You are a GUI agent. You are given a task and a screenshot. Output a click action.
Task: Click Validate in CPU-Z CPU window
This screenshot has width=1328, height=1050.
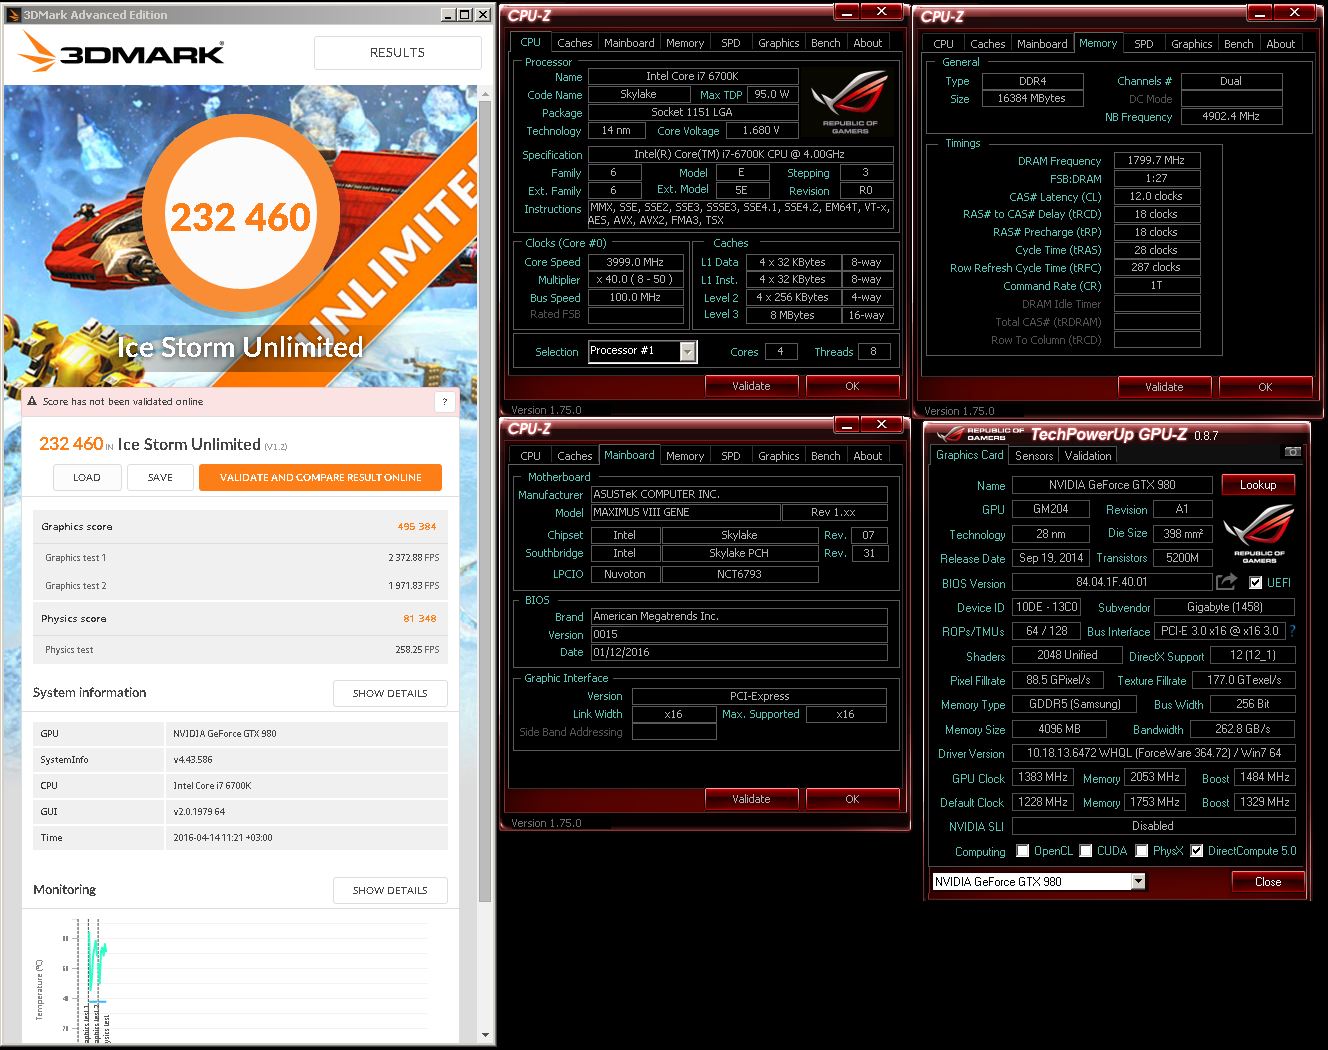(x=751, y=386)
